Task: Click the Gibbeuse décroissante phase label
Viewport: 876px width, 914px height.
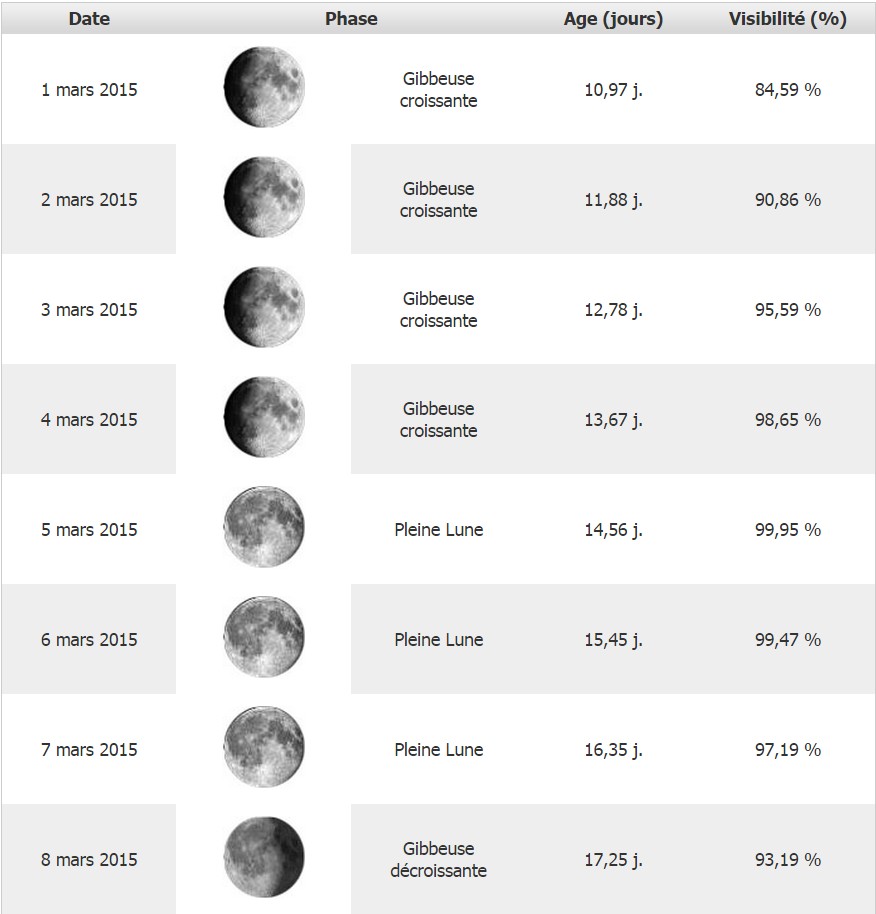Action: 439,860
